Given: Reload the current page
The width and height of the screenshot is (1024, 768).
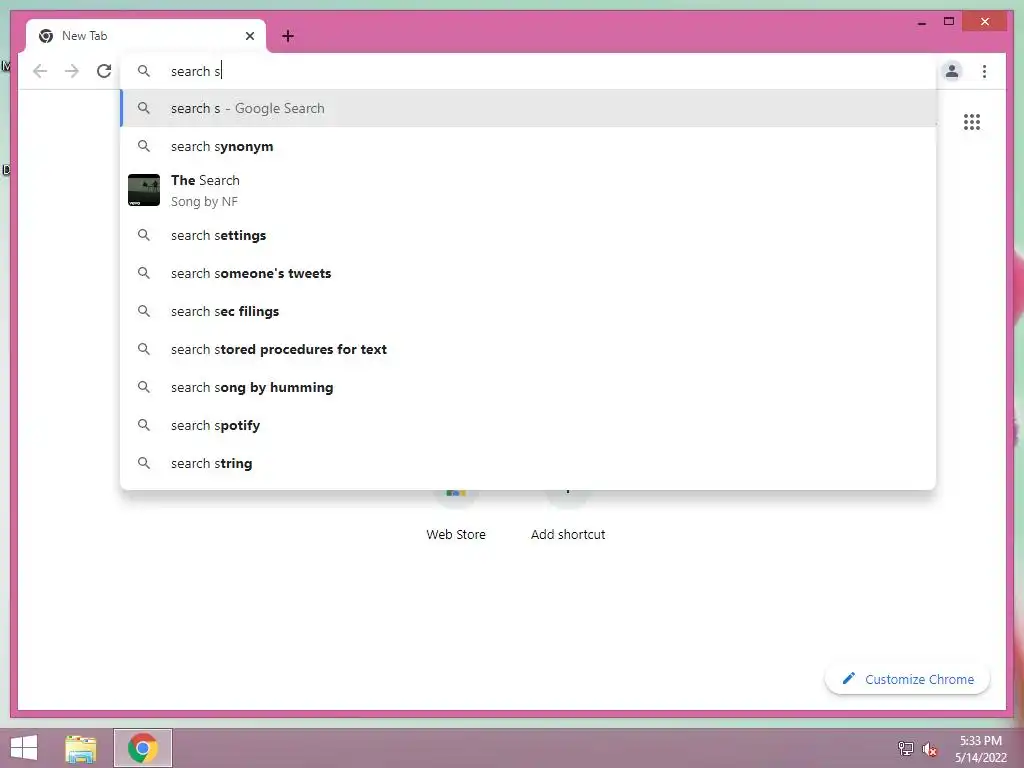Looking at the screenshot, I should coord(104,71).
